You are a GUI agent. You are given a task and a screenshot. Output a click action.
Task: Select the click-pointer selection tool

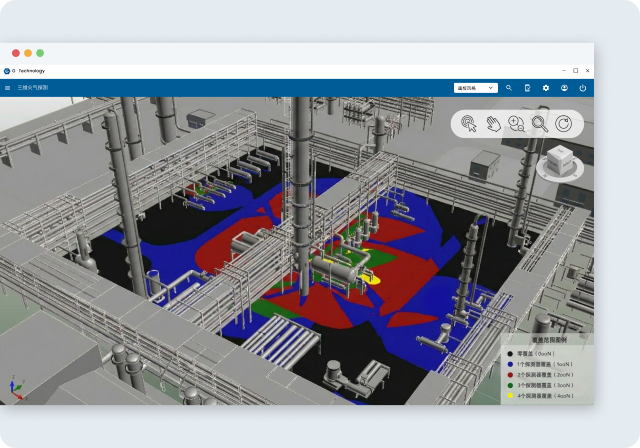pos(469,124)
